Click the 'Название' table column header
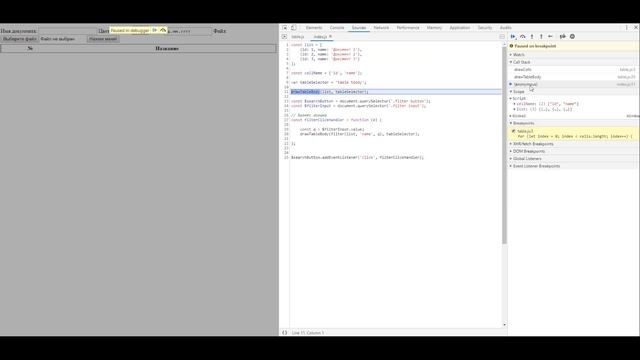 pos(167,49)
